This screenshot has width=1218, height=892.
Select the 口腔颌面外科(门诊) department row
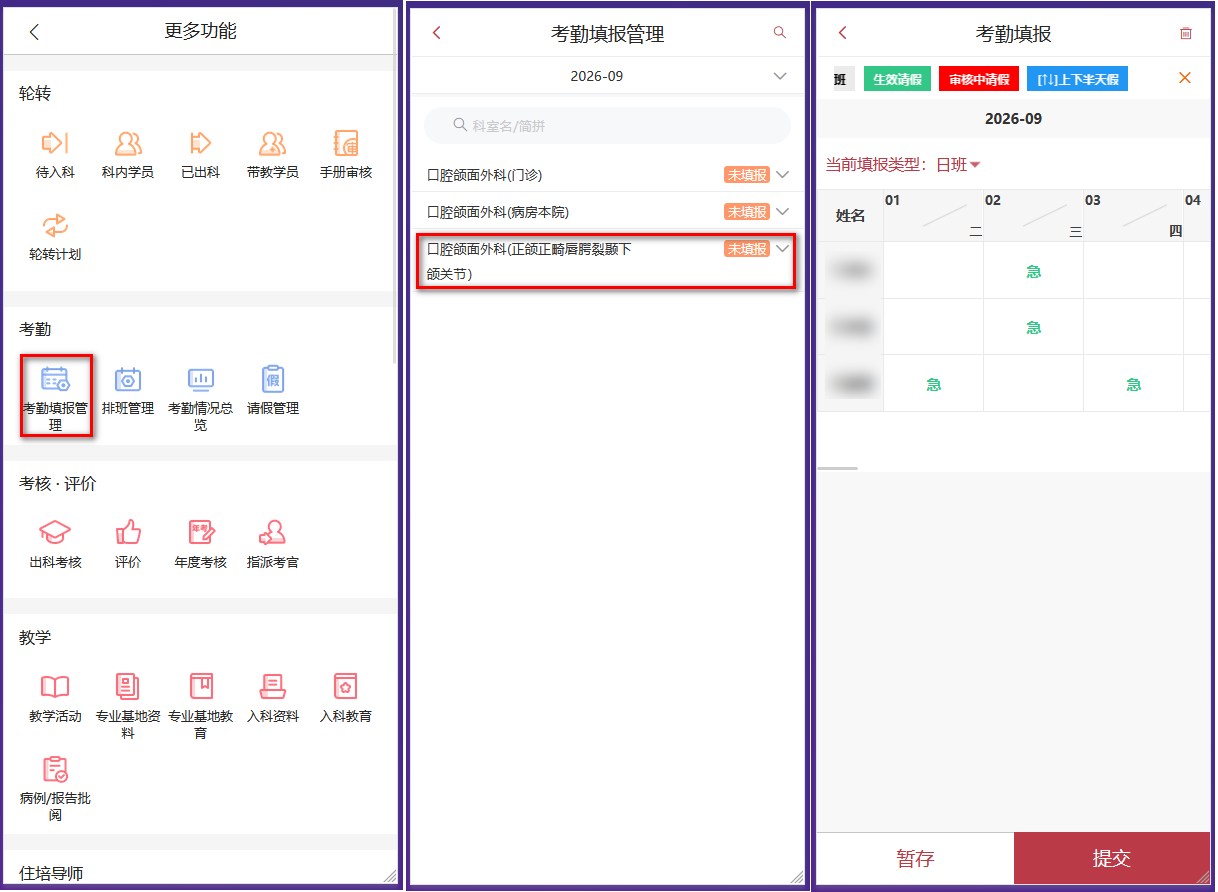pos(607,175)
